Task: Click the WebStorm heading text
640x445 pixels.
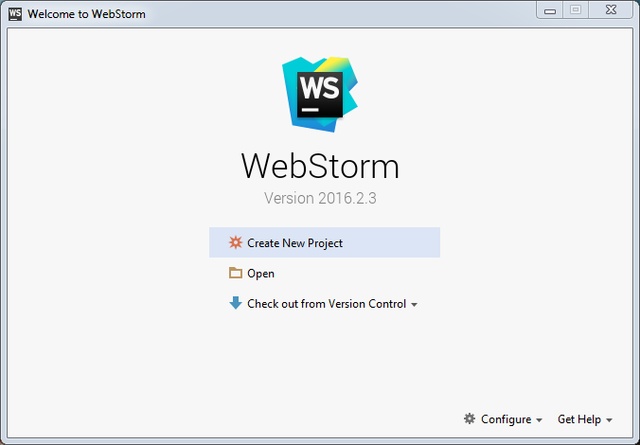Action: click(320, 165)
